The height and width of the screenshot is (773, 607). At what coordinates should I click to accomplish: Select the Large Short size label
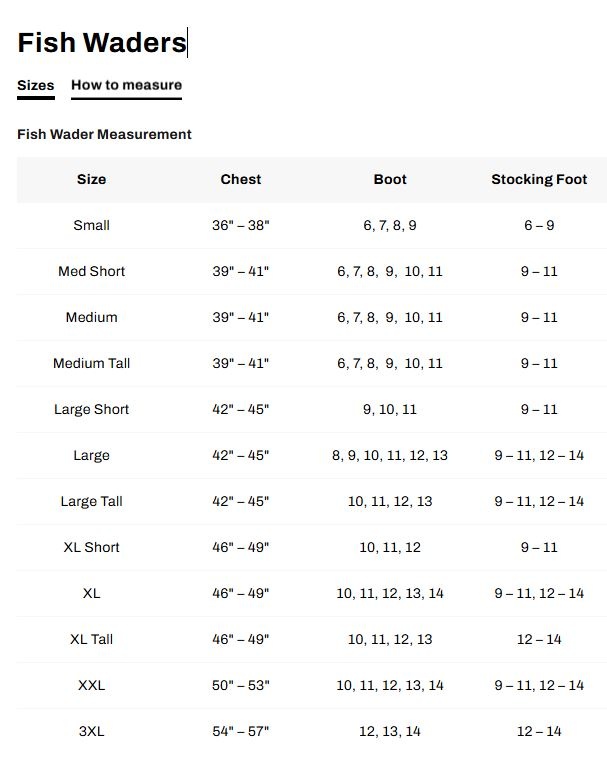tap(91, 409)
